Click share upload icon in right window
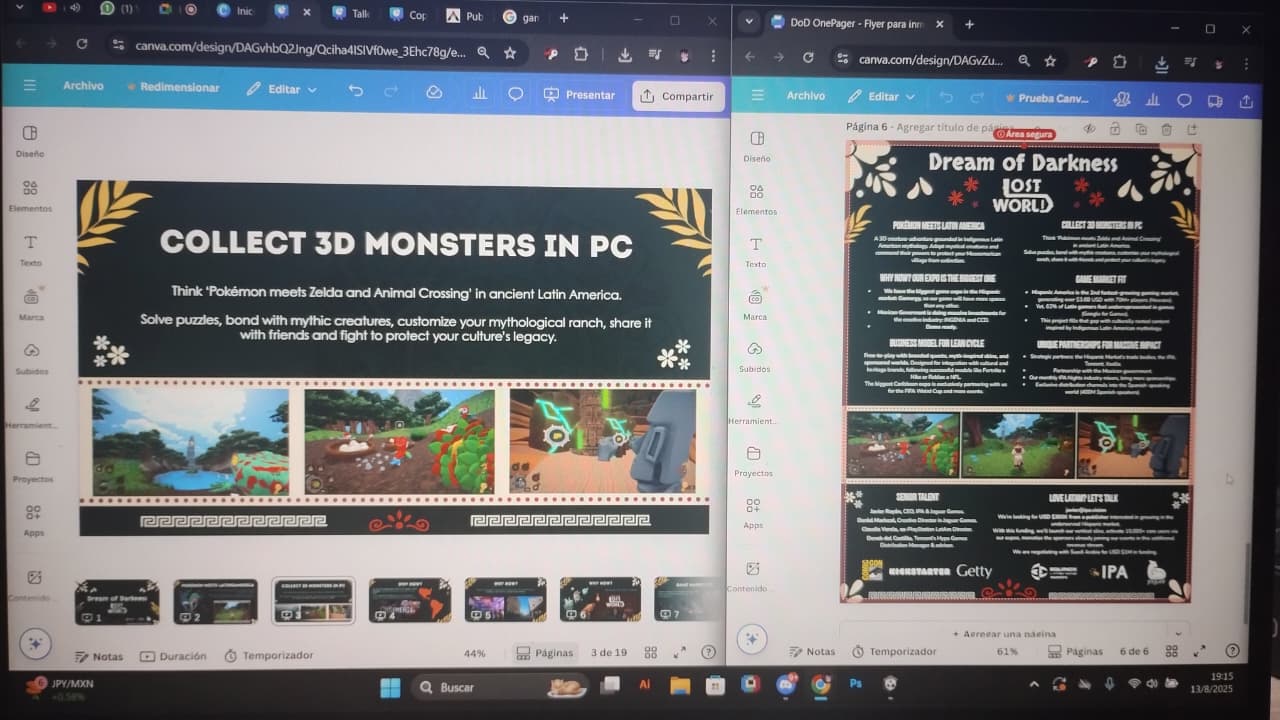This screenshot has height=720, width=1280. (x=1246, y=101)
